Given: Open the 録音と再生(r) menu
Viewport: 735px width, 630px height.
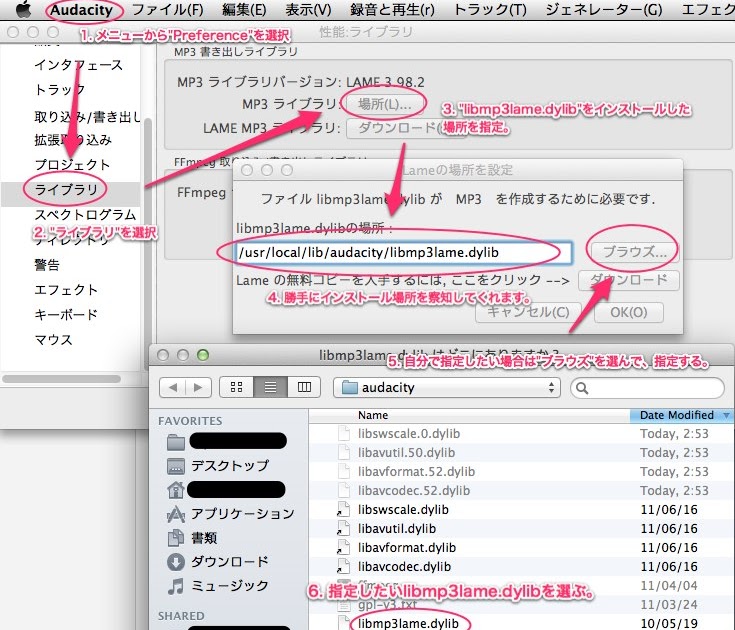Looking at the screenshot, I should click(x=392, y=10).
